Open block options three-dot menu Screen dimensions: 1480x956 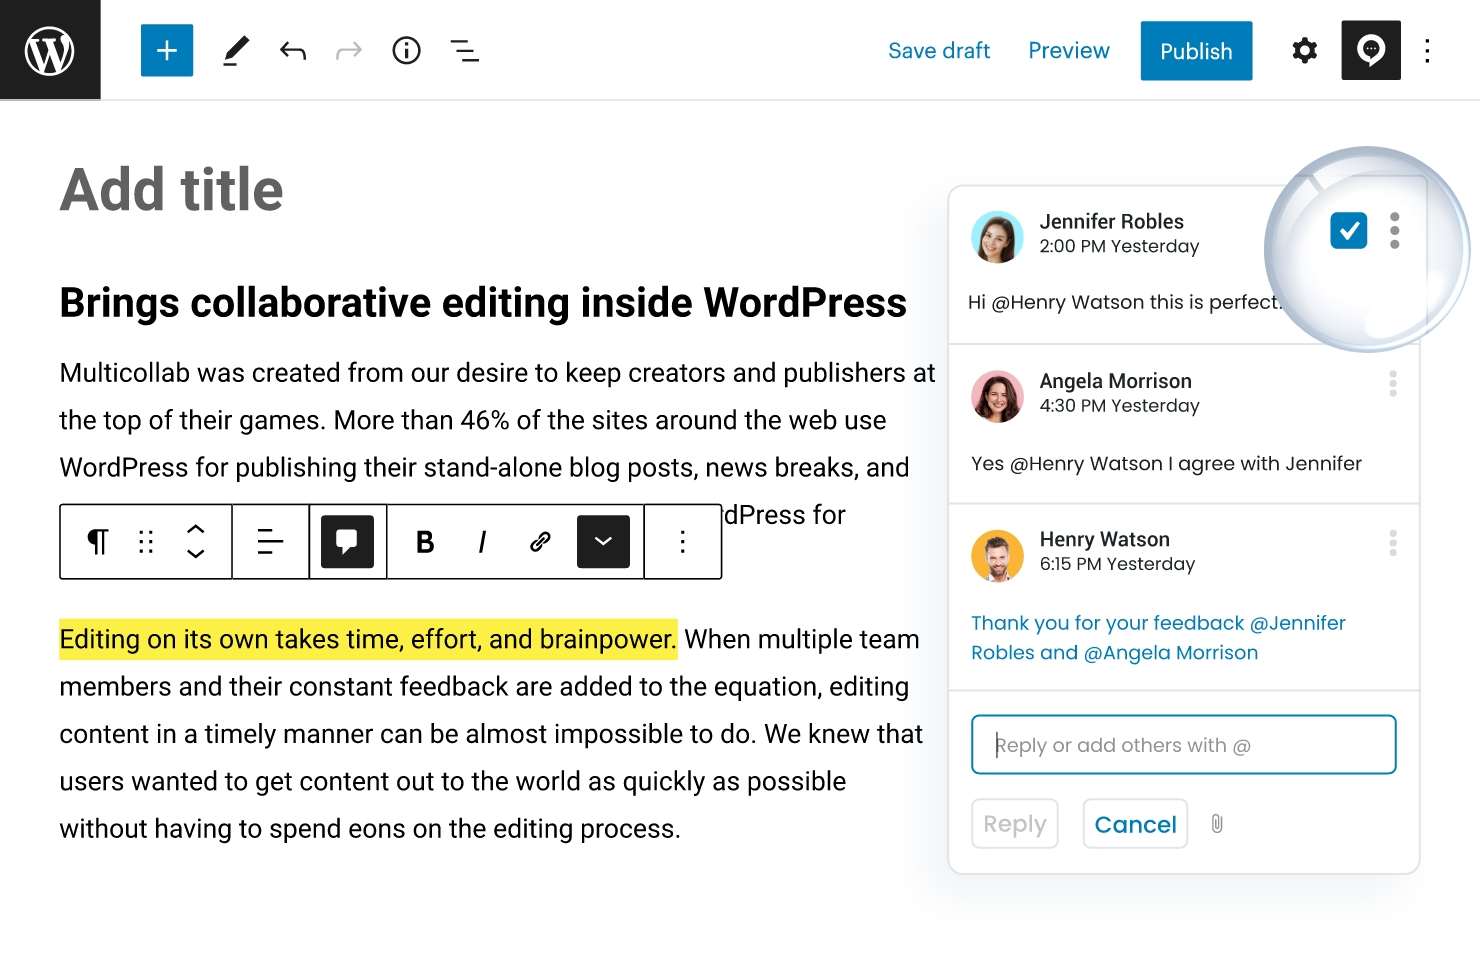click(682, 541)
